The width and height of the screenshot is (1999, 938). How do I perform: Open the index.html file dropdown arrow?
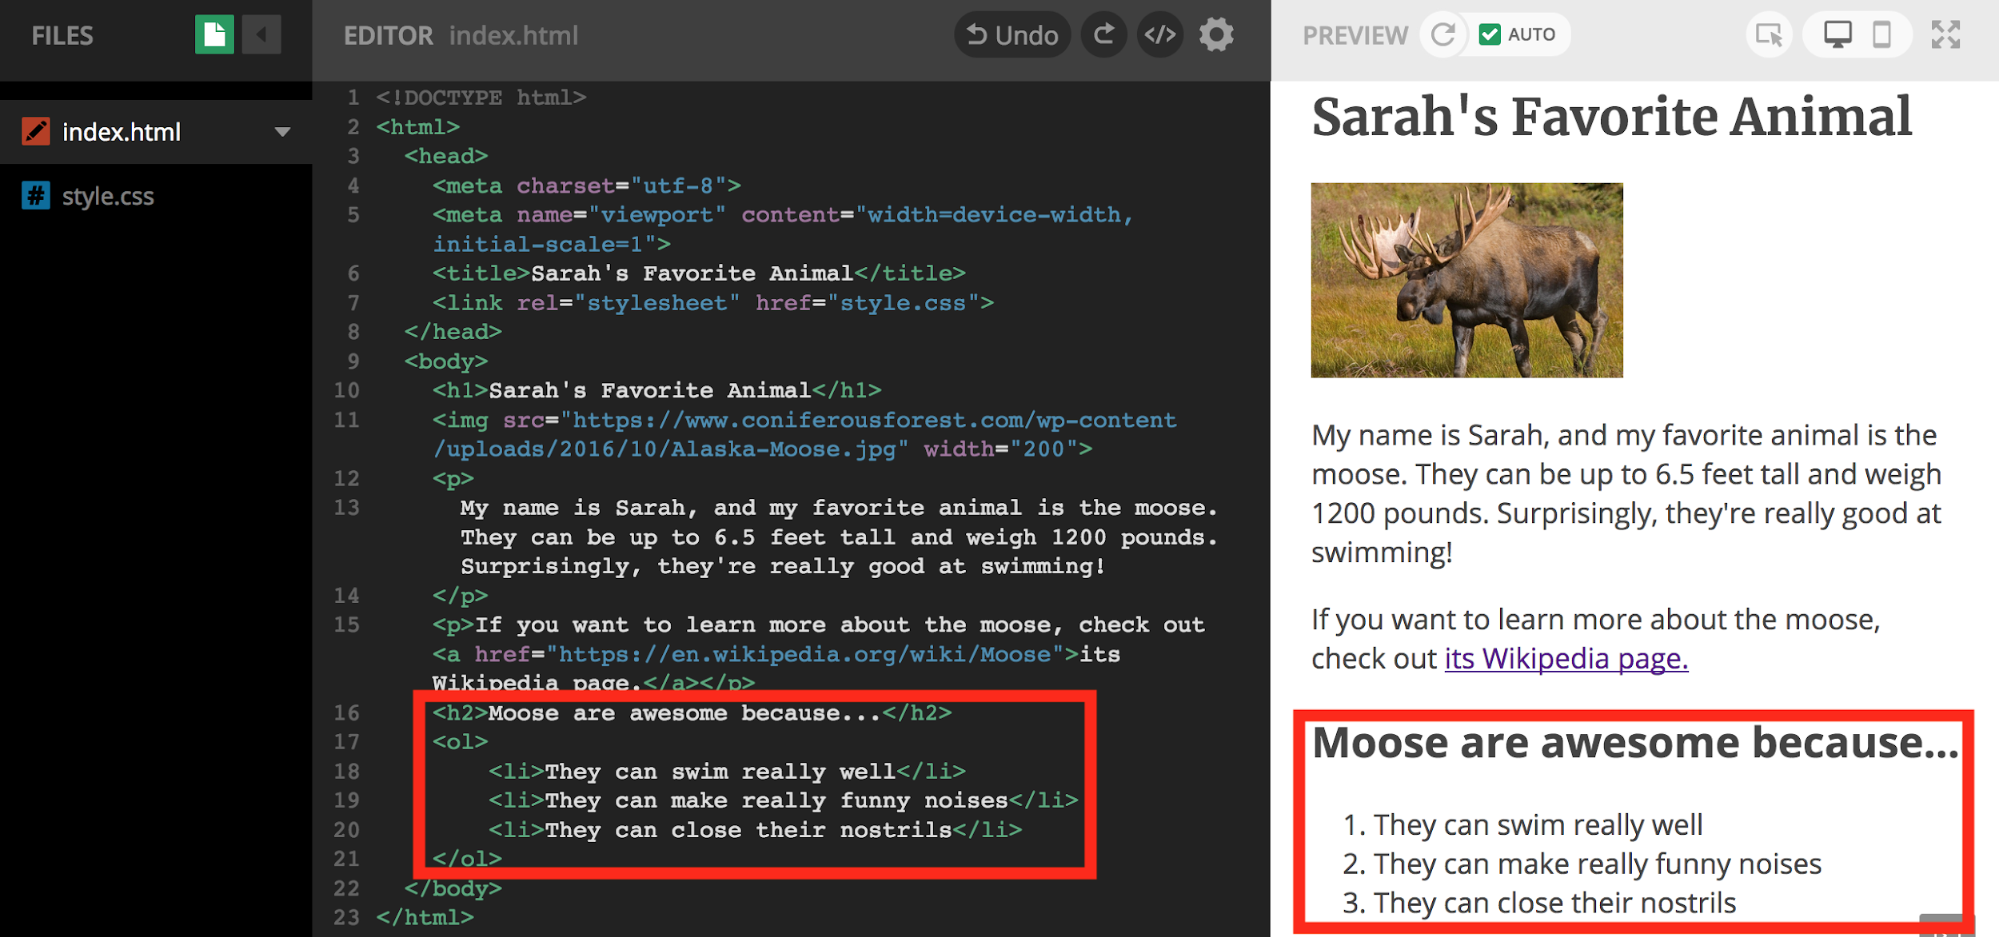click(283, 132)
